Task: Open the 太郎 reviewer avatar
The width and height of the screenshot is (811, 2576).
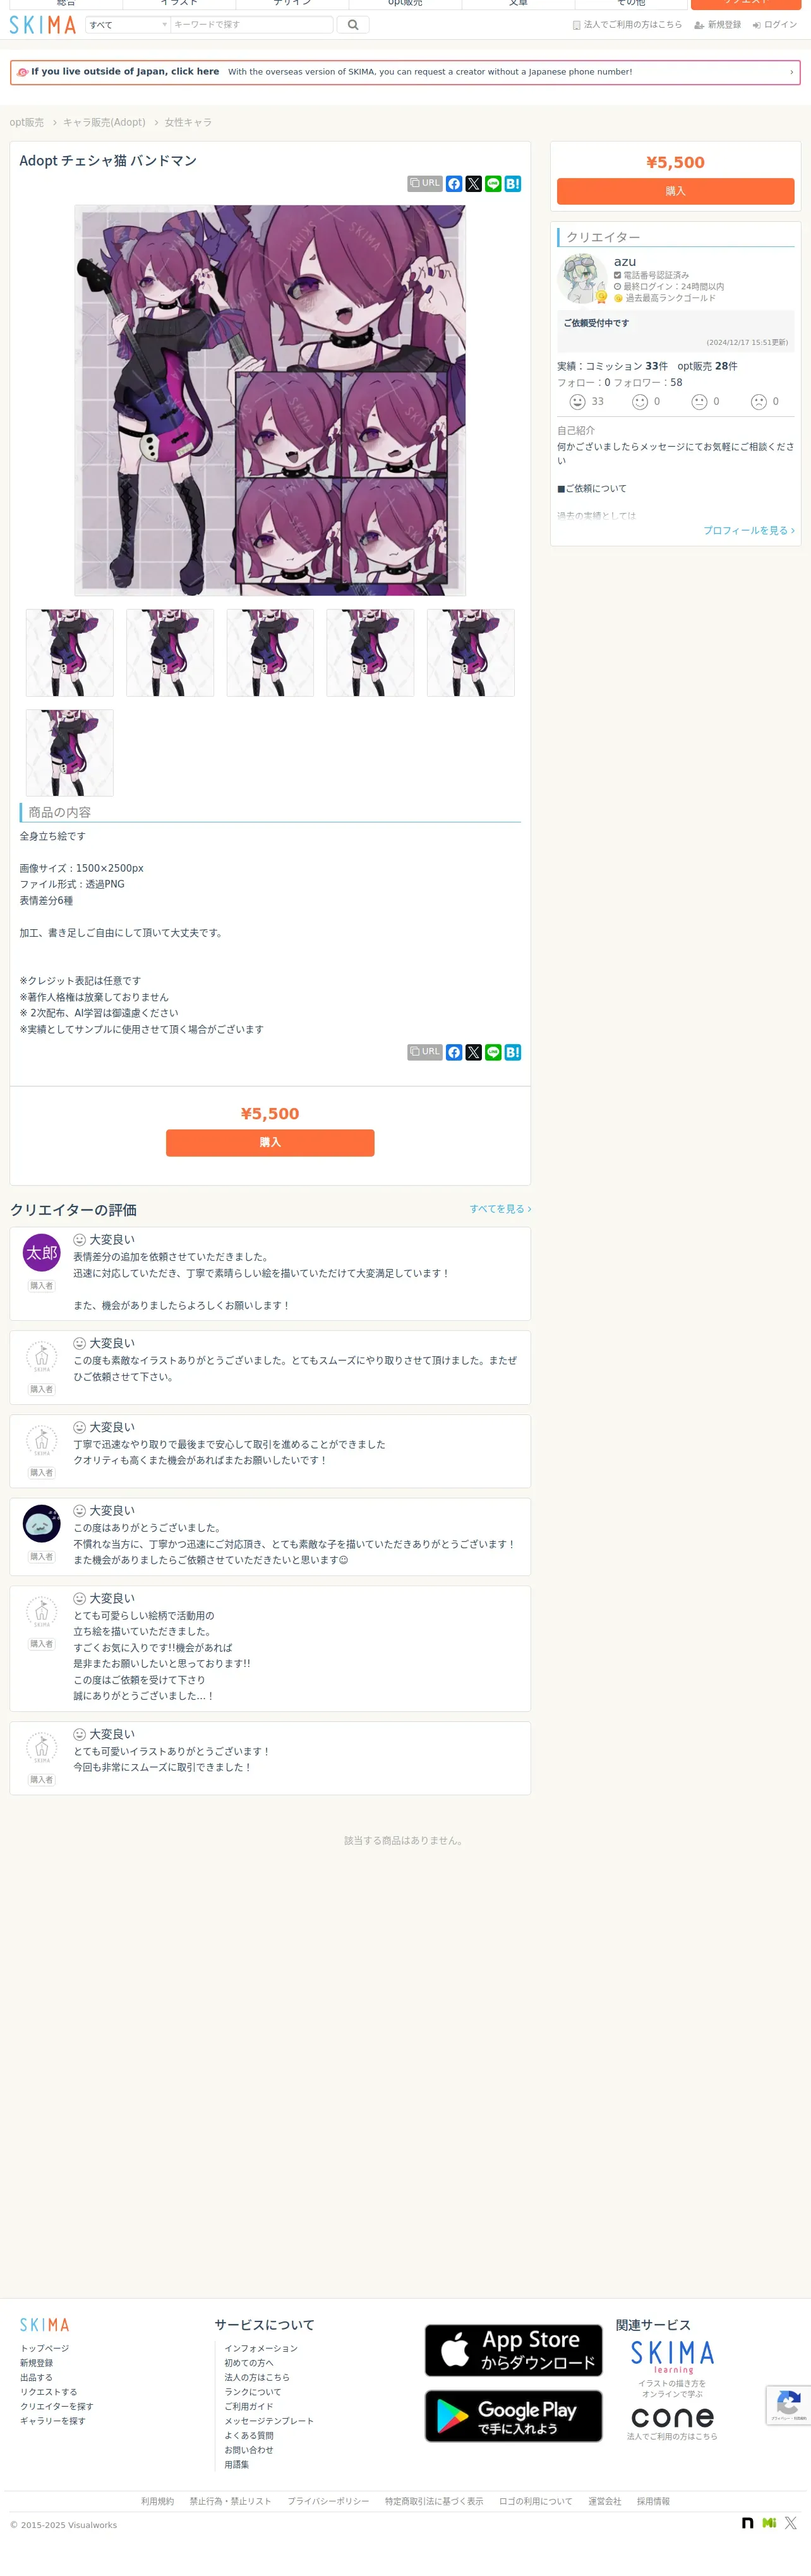Action: [x=42, y=1253]
